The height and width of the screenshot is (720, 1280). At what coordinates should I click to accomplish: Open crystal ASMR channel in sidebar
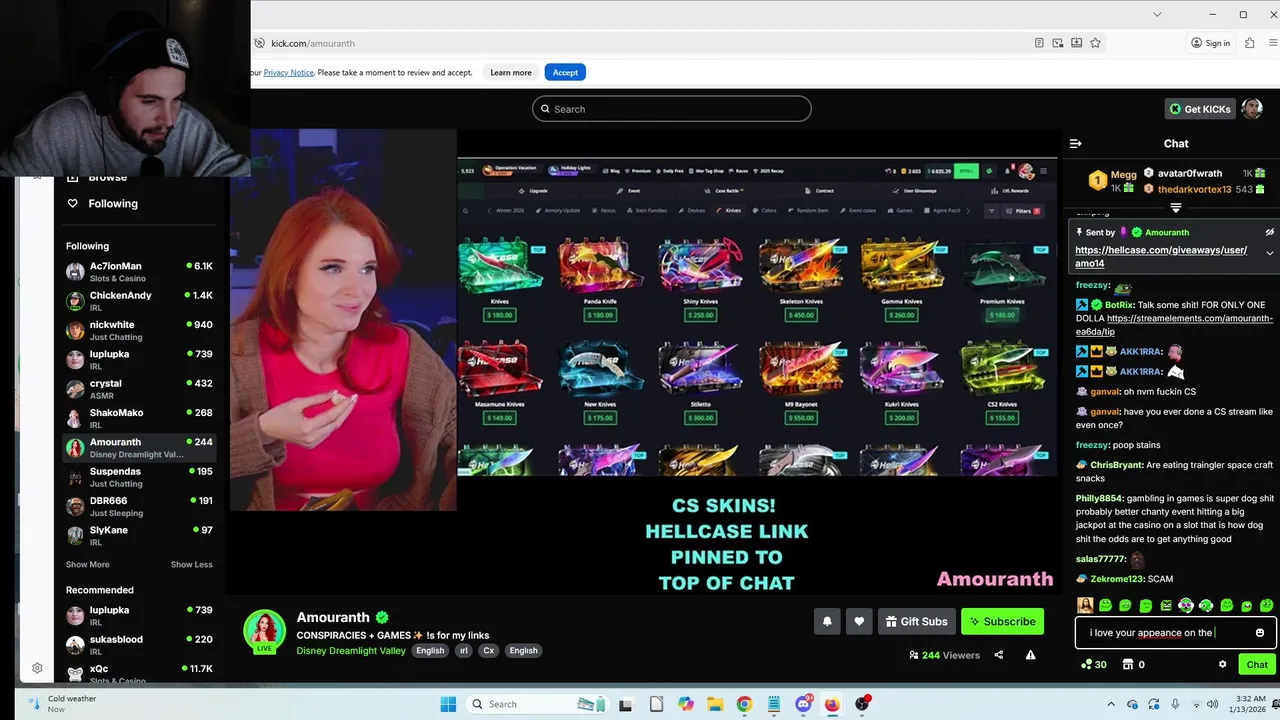[x=140, y=389]
